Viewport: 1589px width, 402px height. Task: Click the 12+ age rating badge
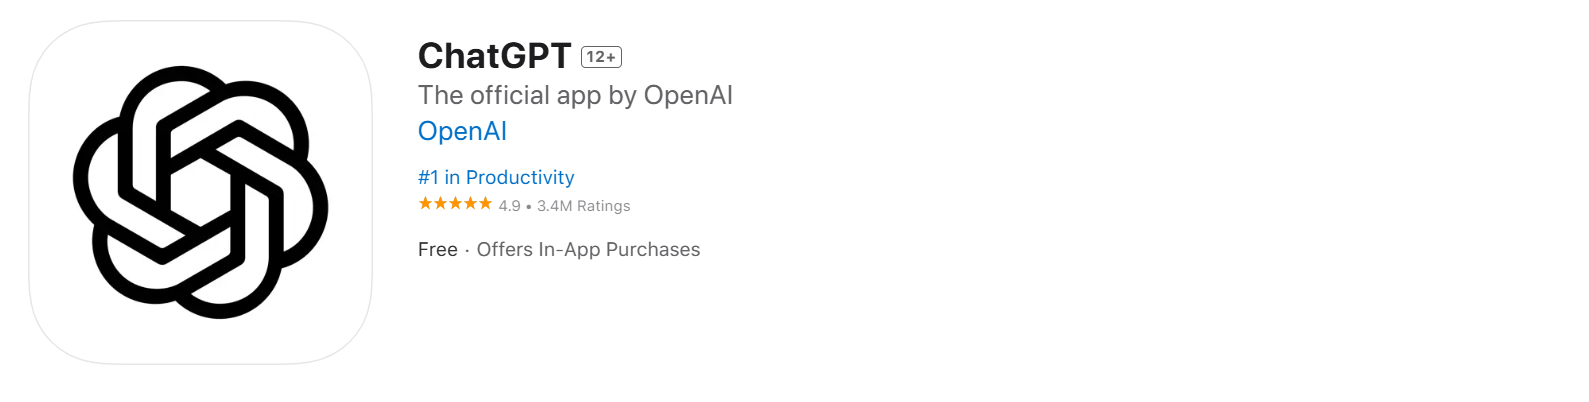click(601, 57)
